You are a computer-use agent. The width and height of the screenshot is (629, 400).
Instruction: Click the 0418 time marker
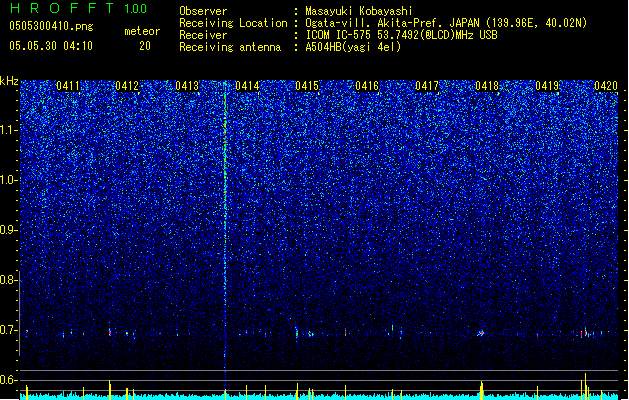point(487,86)
